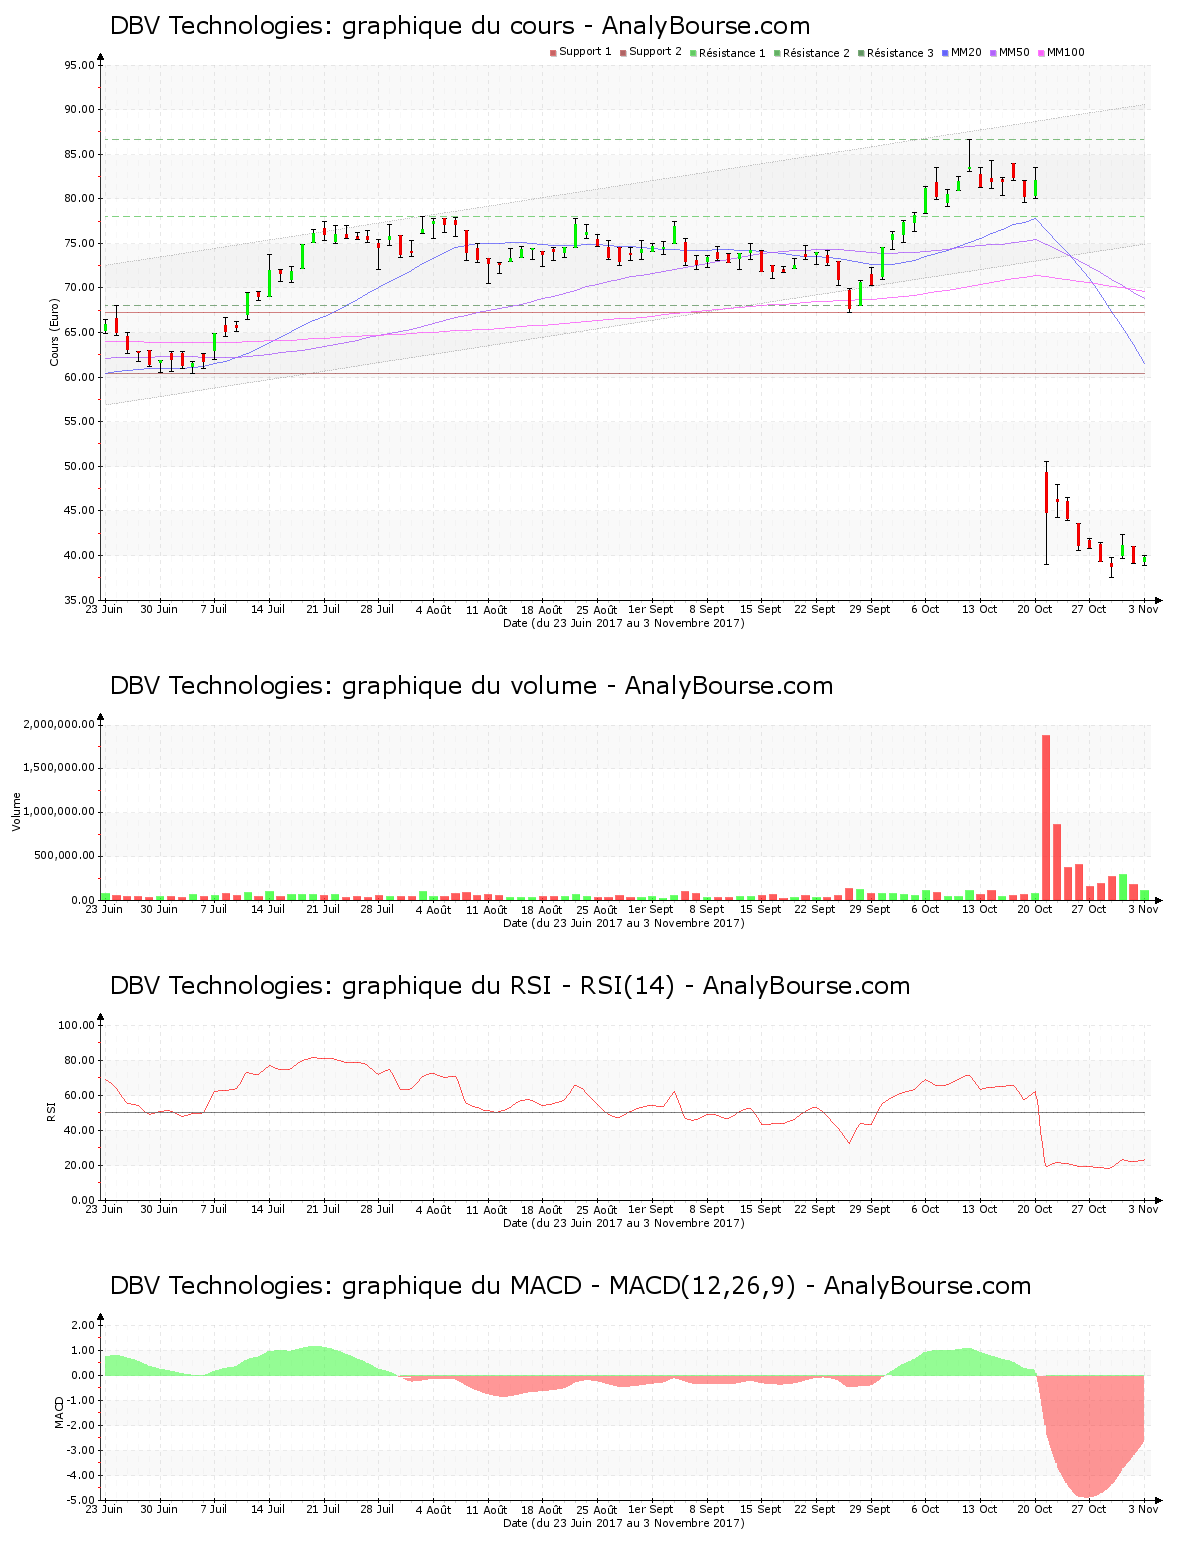Click the tallest red volume bar
This screenshot has height=1550, width=1200.
[x=1046, y=818]
